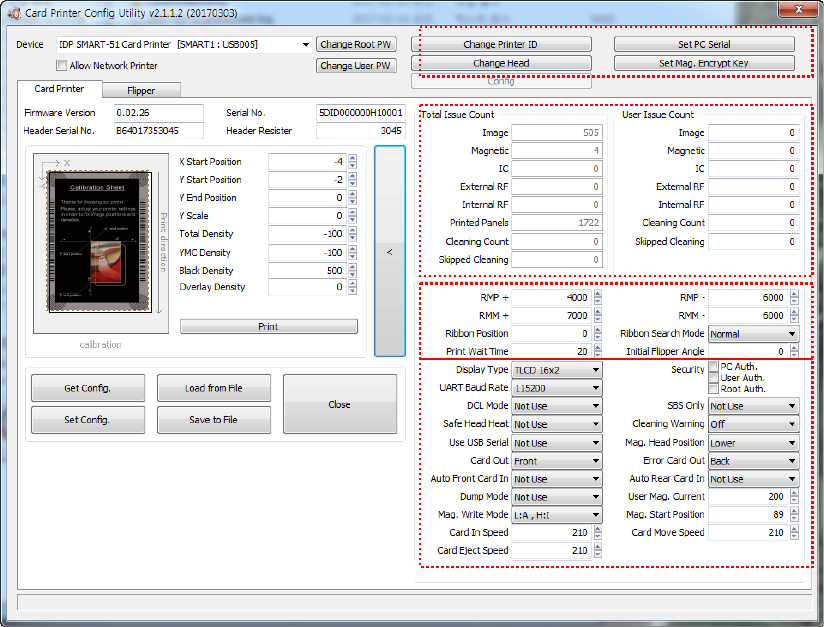The height and width of the screenshot is (627, 824).
Task: Toggle the User Auth. security checkbox
Action: pyautogui.click(x=713, y=377)
